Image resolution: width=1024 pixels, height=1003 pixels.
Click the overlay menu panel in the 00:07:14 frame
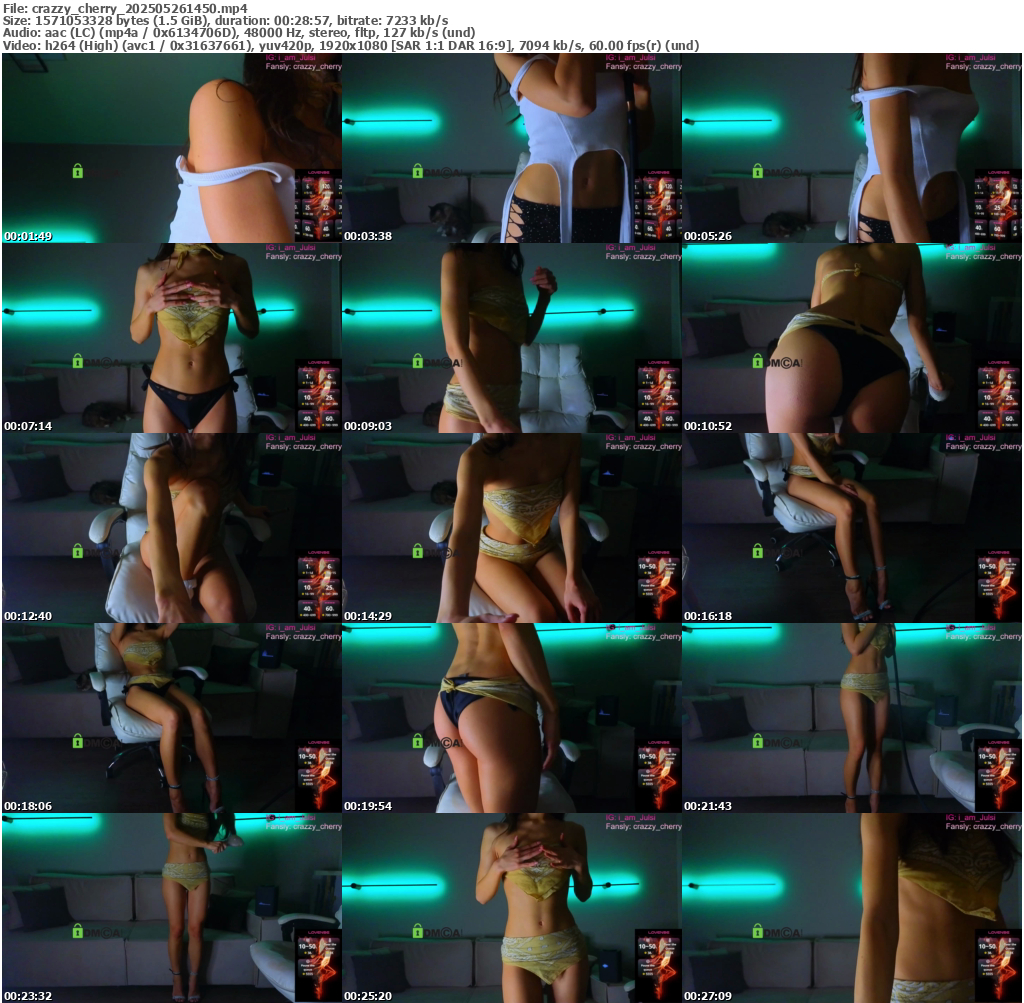click(319, 395)
